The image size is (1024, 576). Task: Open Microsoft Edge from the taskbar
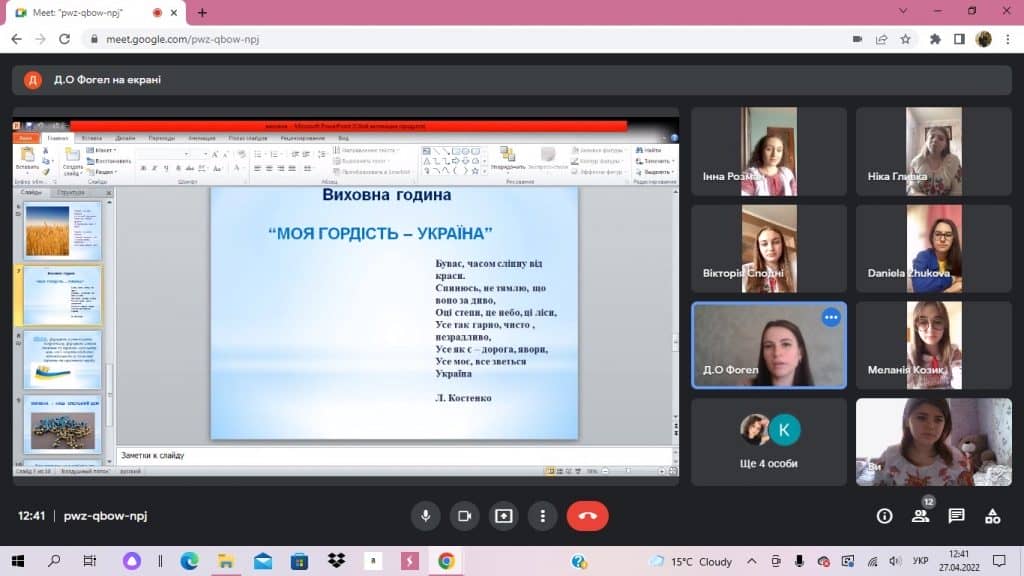coord(189,561)
